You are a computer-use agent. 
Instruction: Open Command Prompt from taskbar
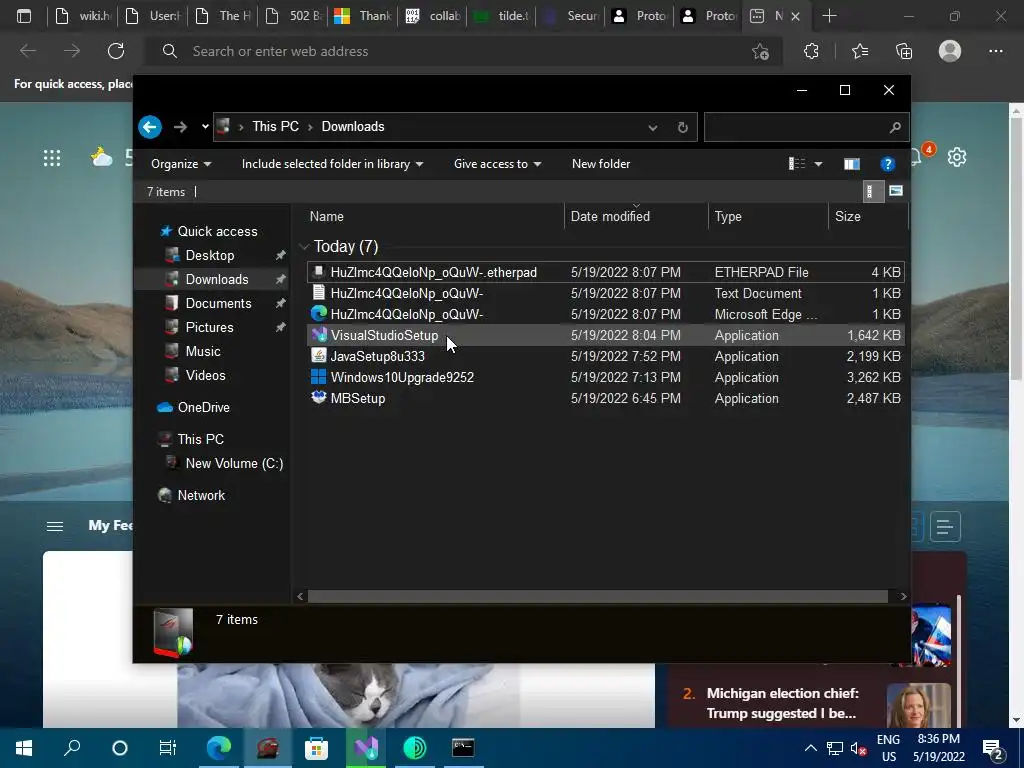pyautogui.click(x=463, y=748)
